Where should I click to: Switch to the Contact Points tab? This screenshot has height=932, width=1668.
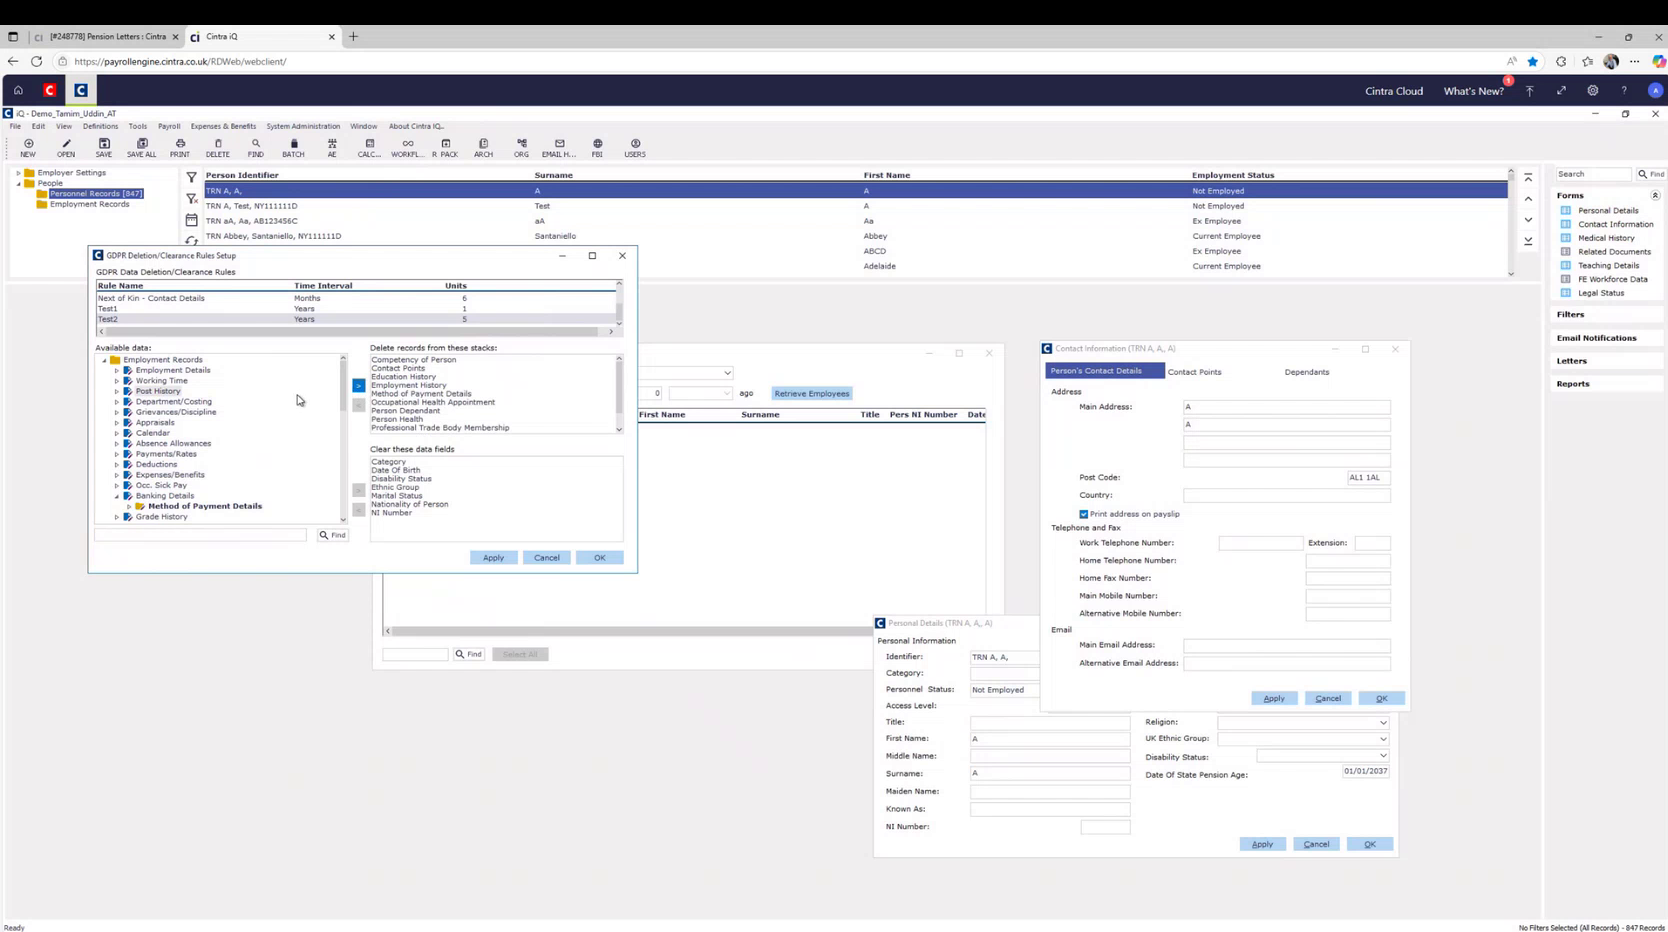tap(1194, 371)
